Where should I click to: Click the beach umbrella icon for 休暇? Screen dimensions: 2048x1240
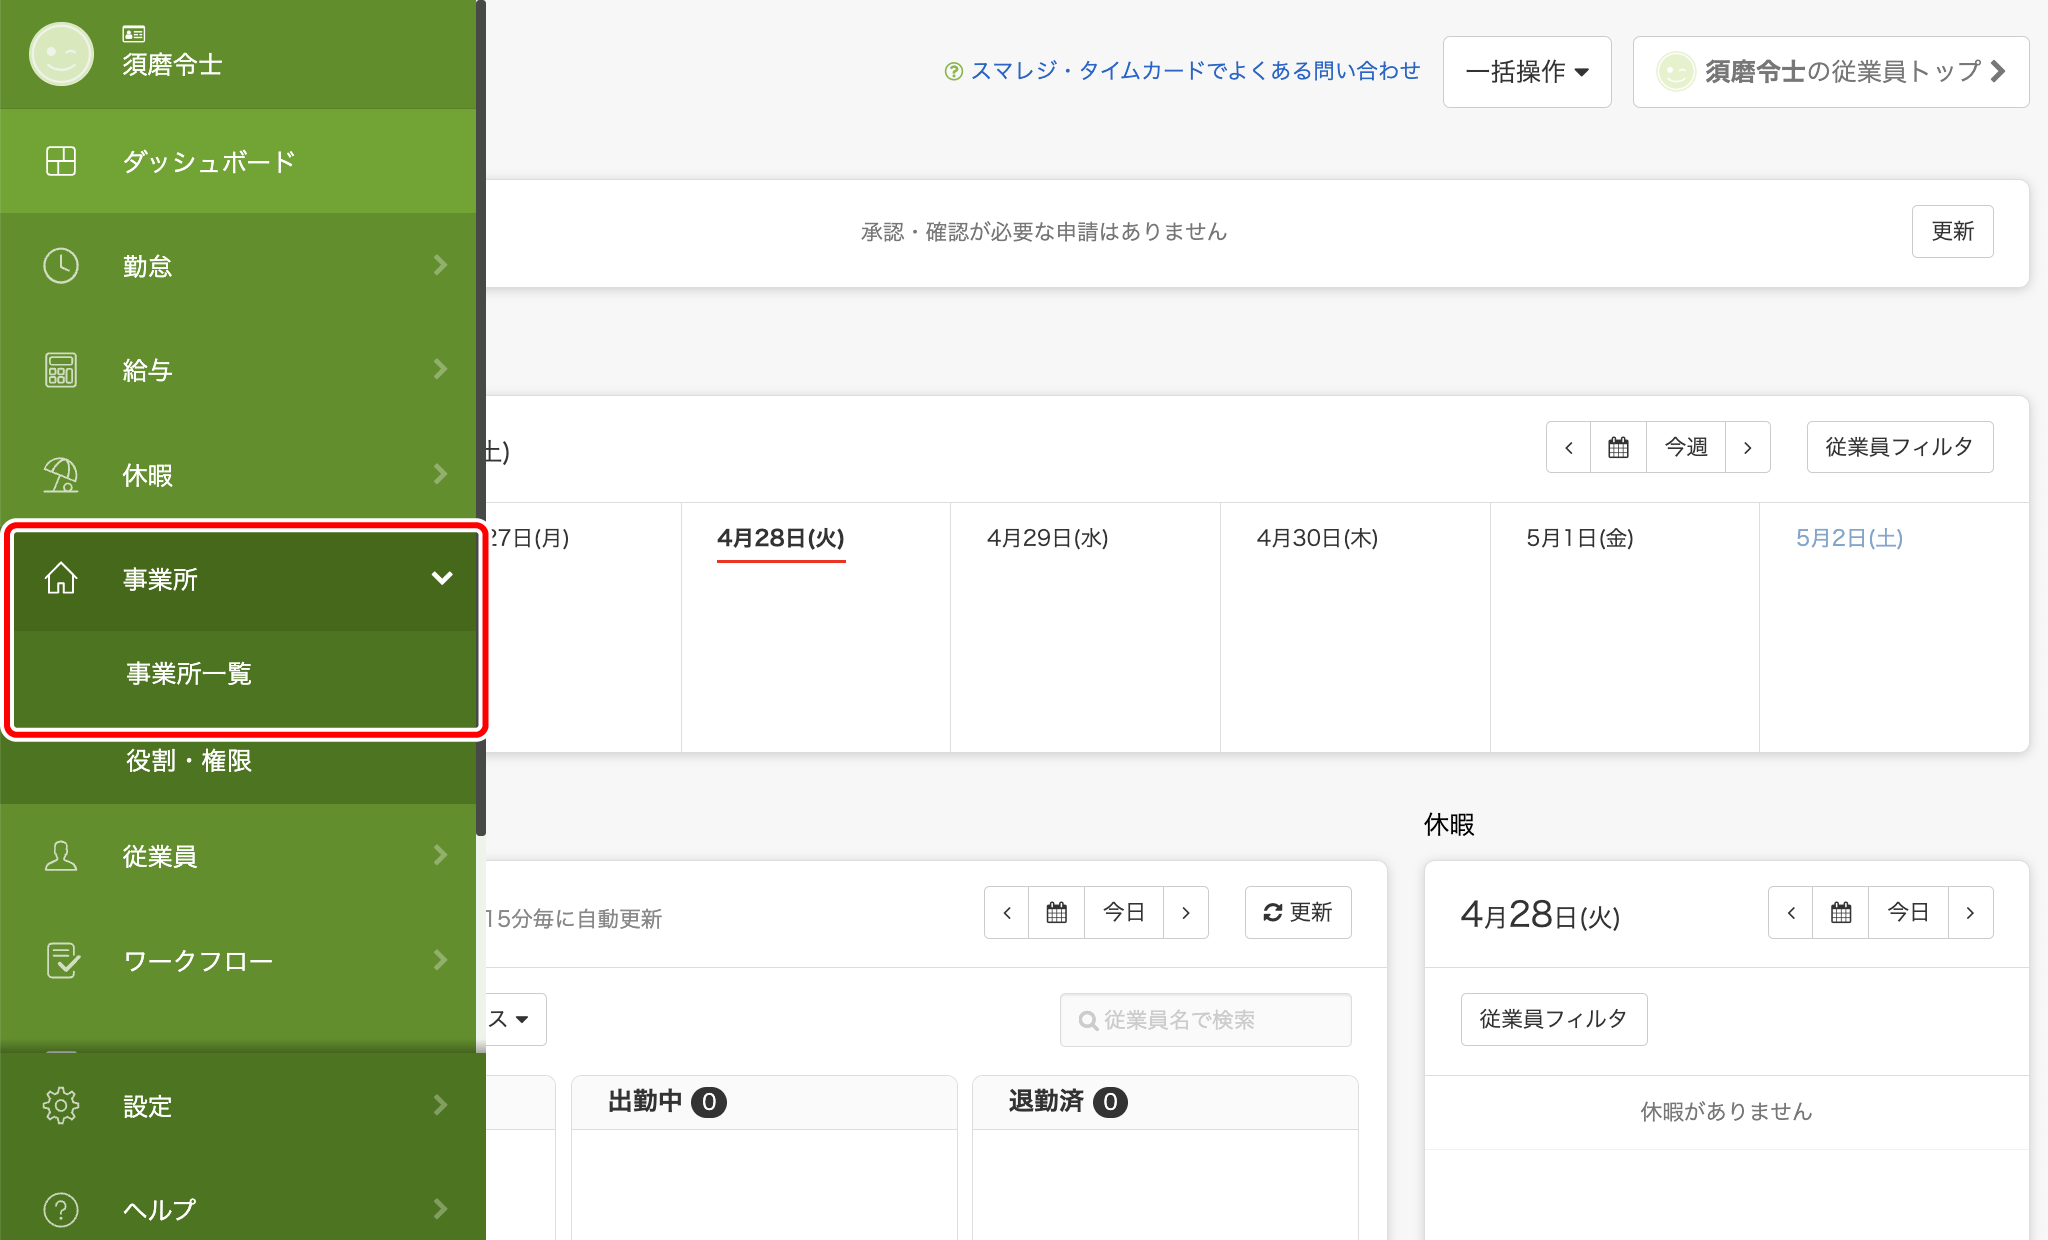61,475
